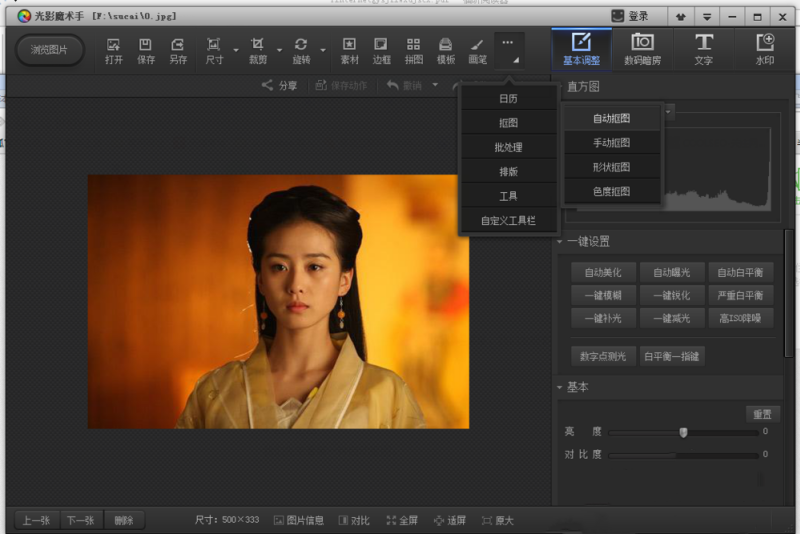Apply 自动曝光 preset

[672, 272]
